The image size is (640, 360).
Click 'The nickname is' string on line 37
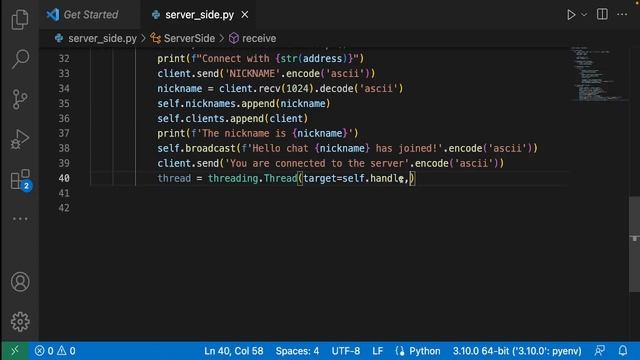244,133
